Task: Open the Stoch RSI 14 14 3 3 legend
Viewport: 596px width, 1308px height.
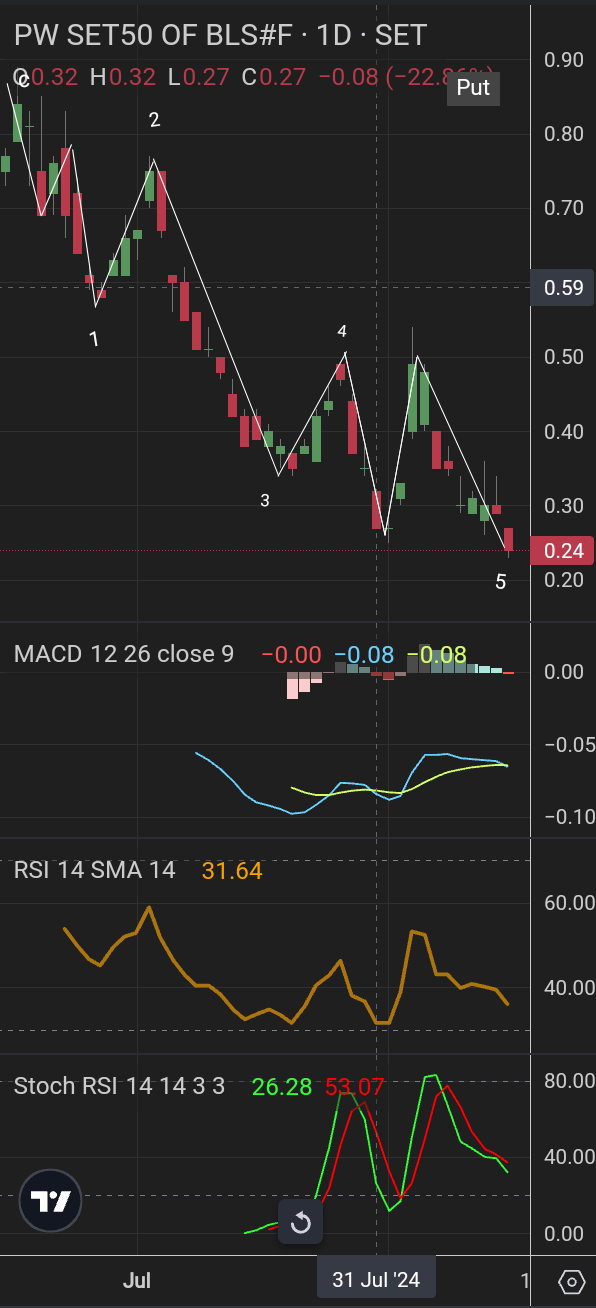Action: point(119,1086)
